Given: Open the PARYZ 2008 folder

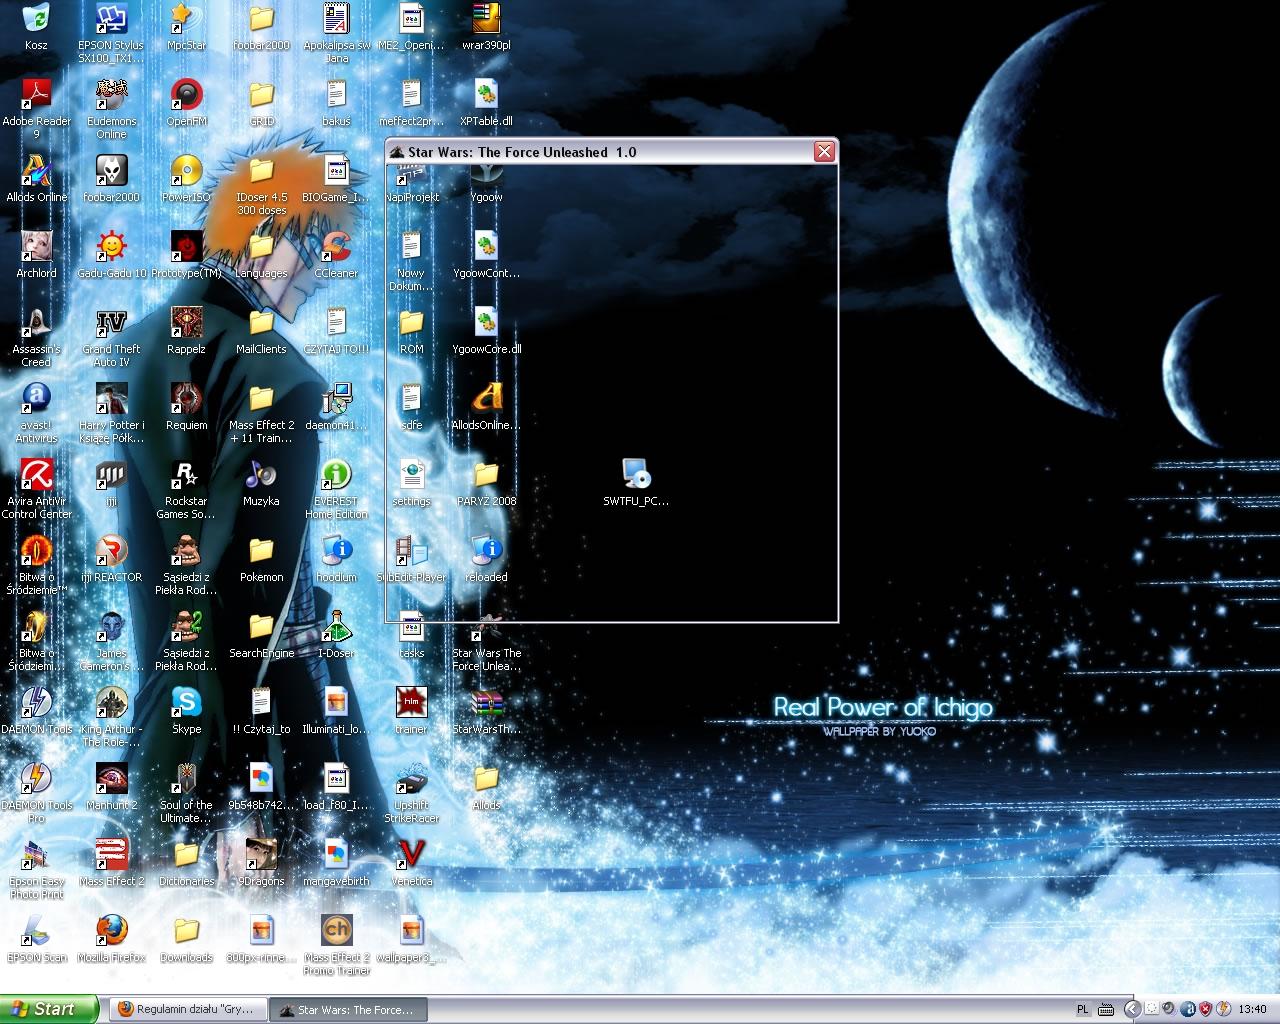Looking at the screenshot, I should (x=486, y=483).
